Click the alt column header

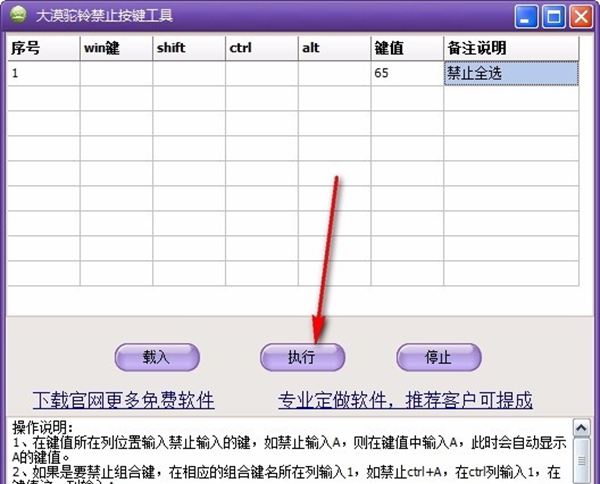tap(334, 48)
